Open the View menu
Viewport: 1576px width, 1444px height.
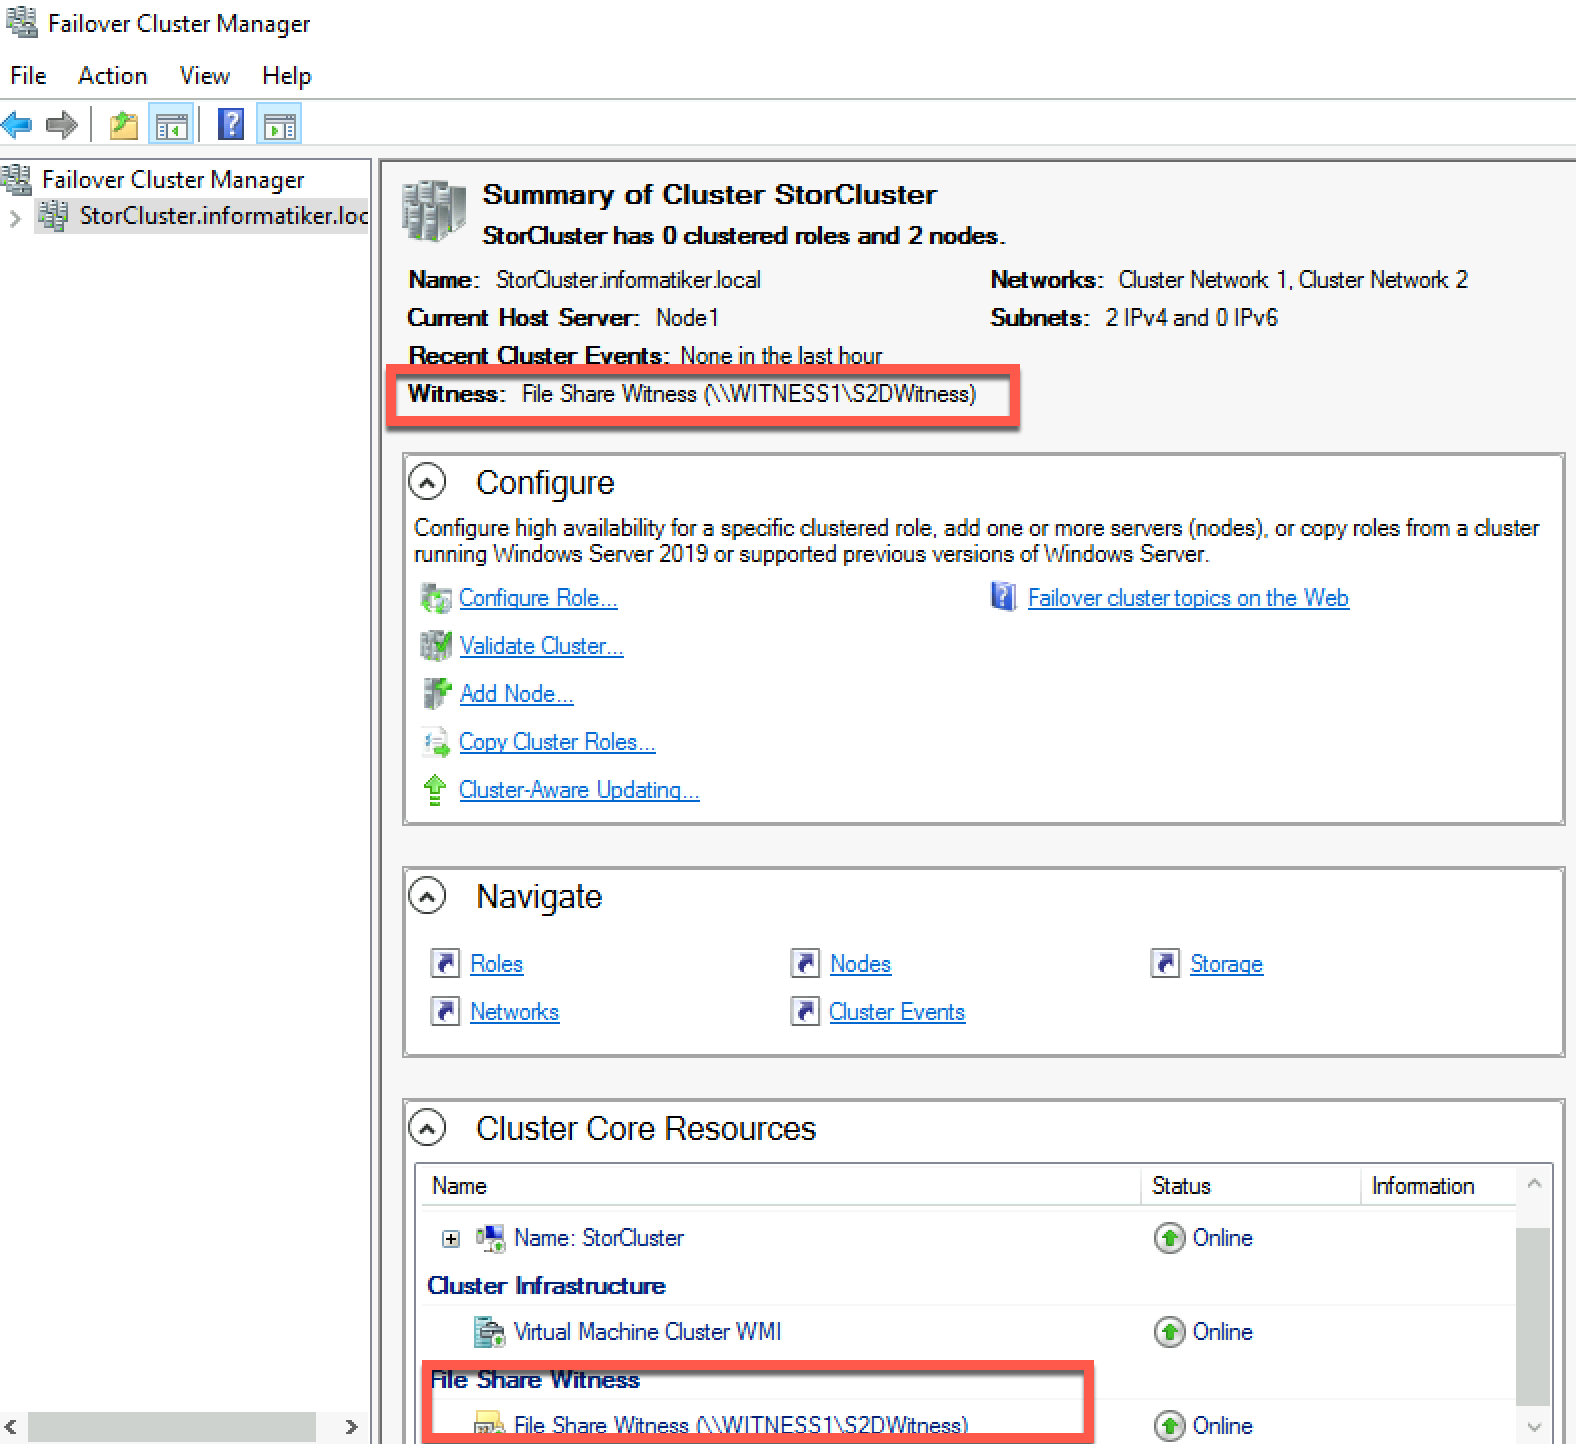pos(204,76)
